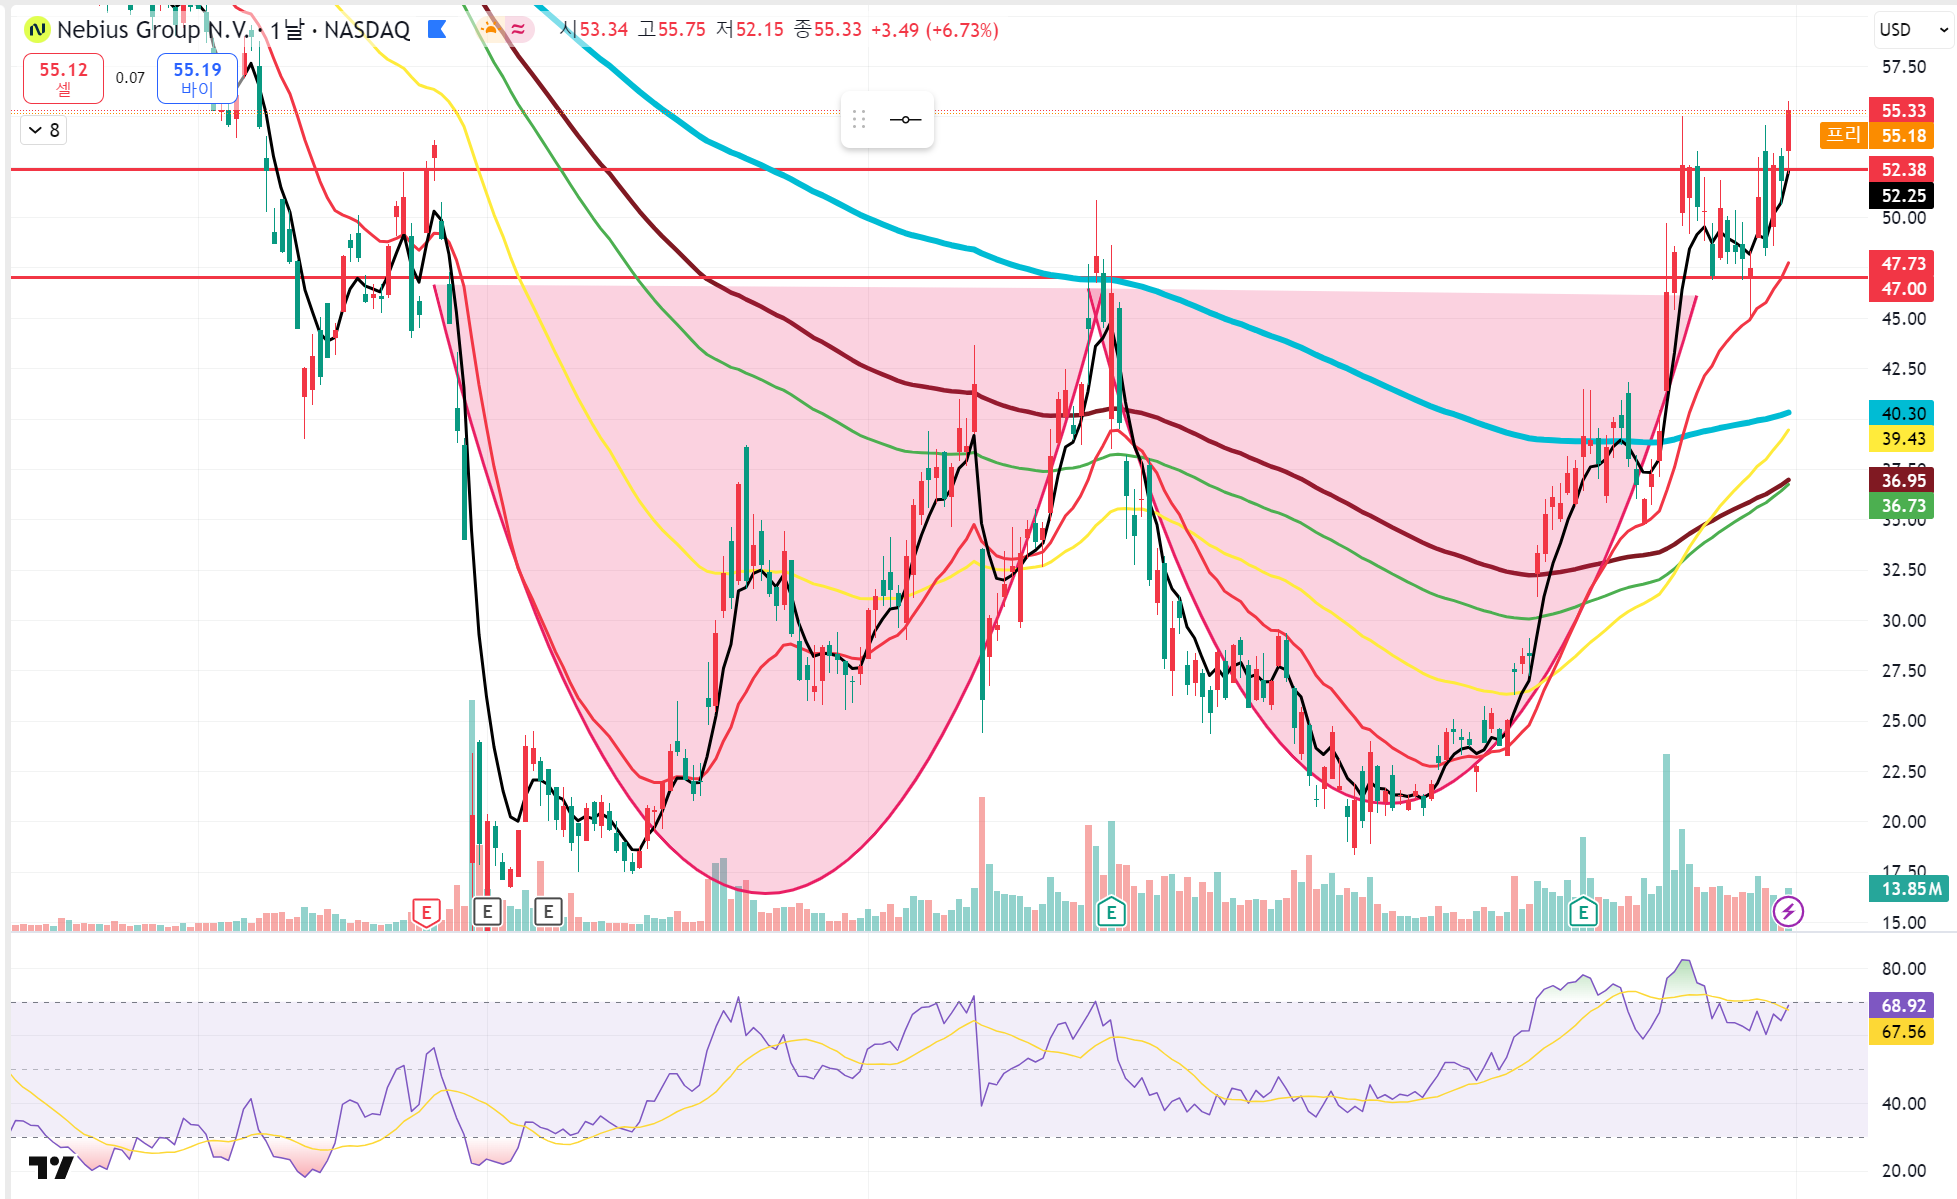Click the 13.85M volume label
The image size is (1957, 1199).
point(1908,888)
